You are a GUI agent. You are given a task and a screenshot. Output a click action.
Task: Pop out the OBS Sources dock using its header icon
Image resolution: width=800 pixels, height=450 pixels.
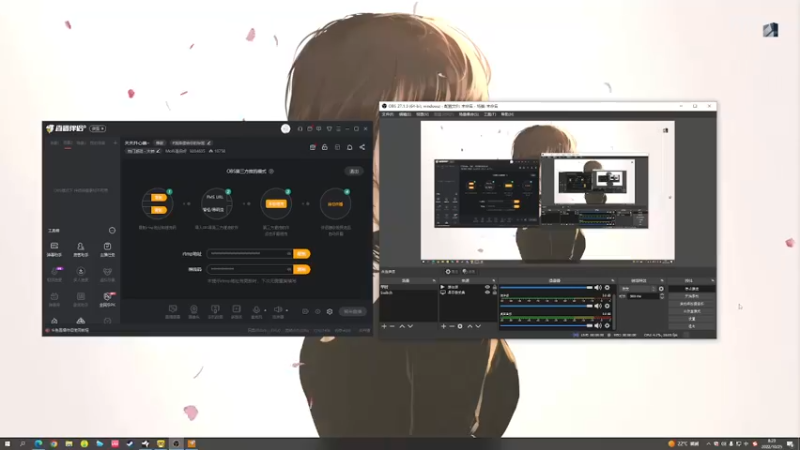(x=493, y=281)
